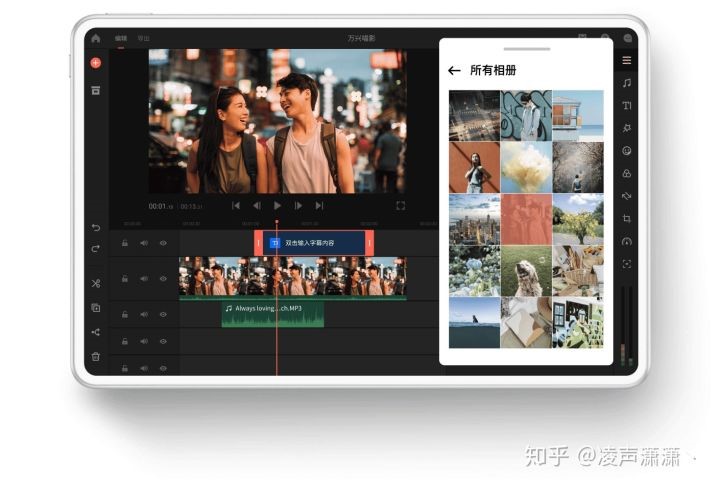Image resolution: width=720 pixels, height=486 pixels.
Task: Toggle eye icon on the bottom track
Action: [x=163, y=368]
